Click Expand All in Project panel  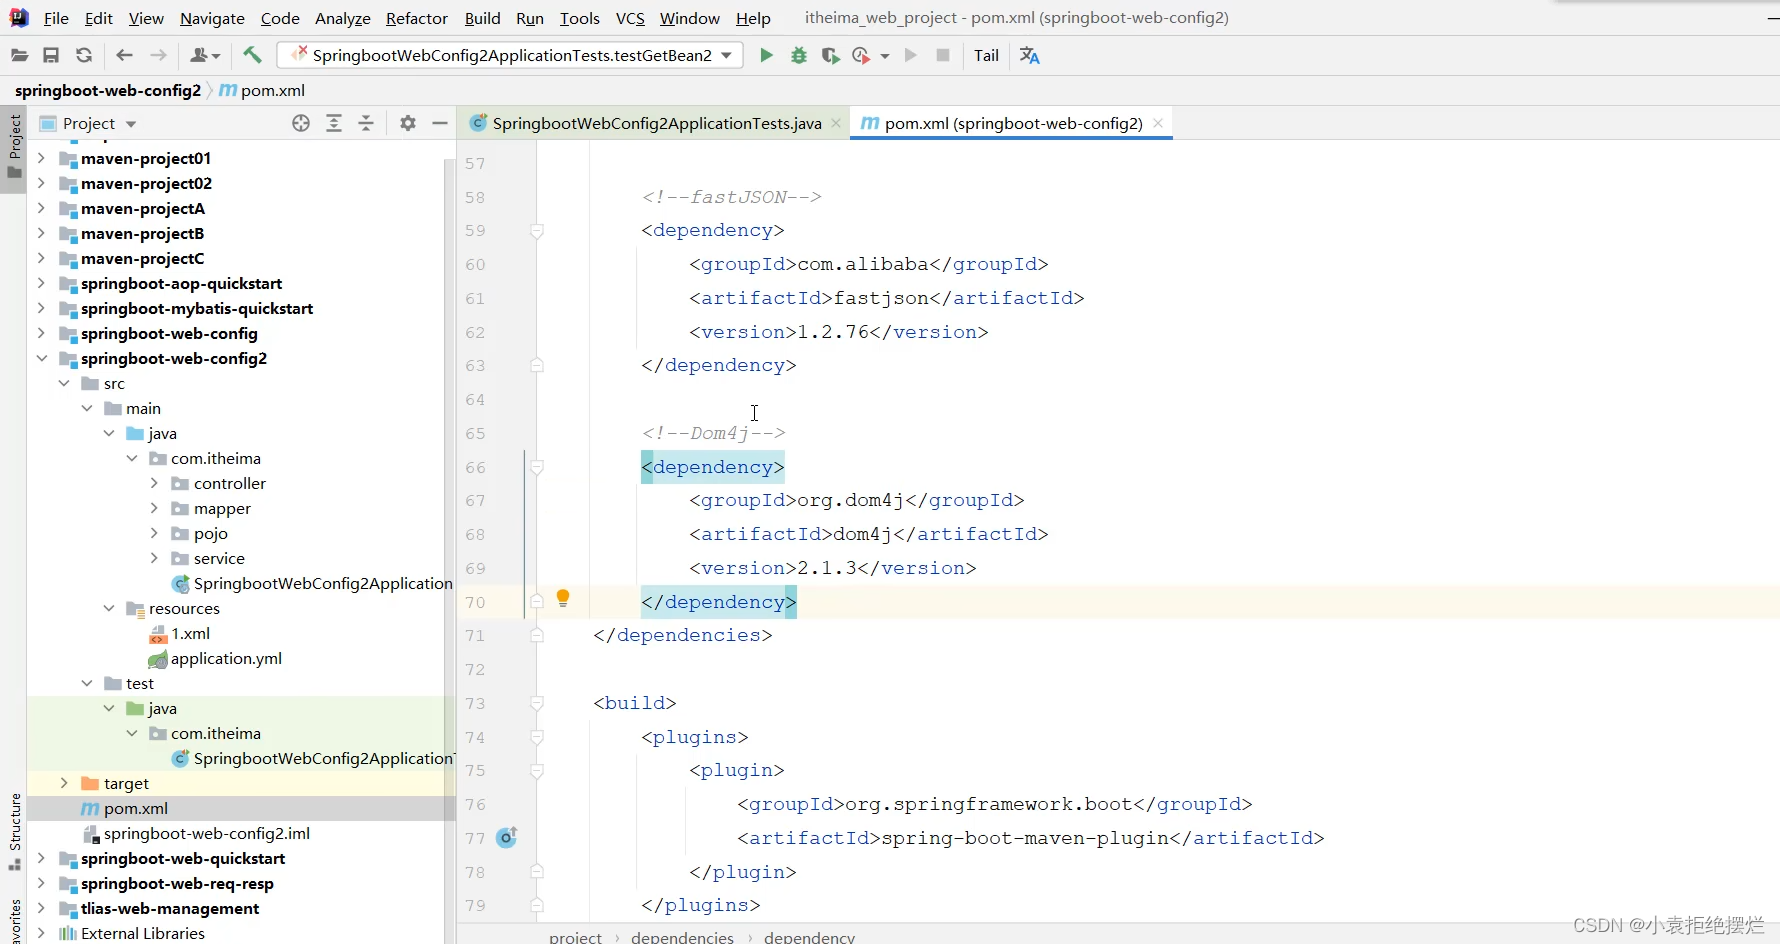coord(334,123)
